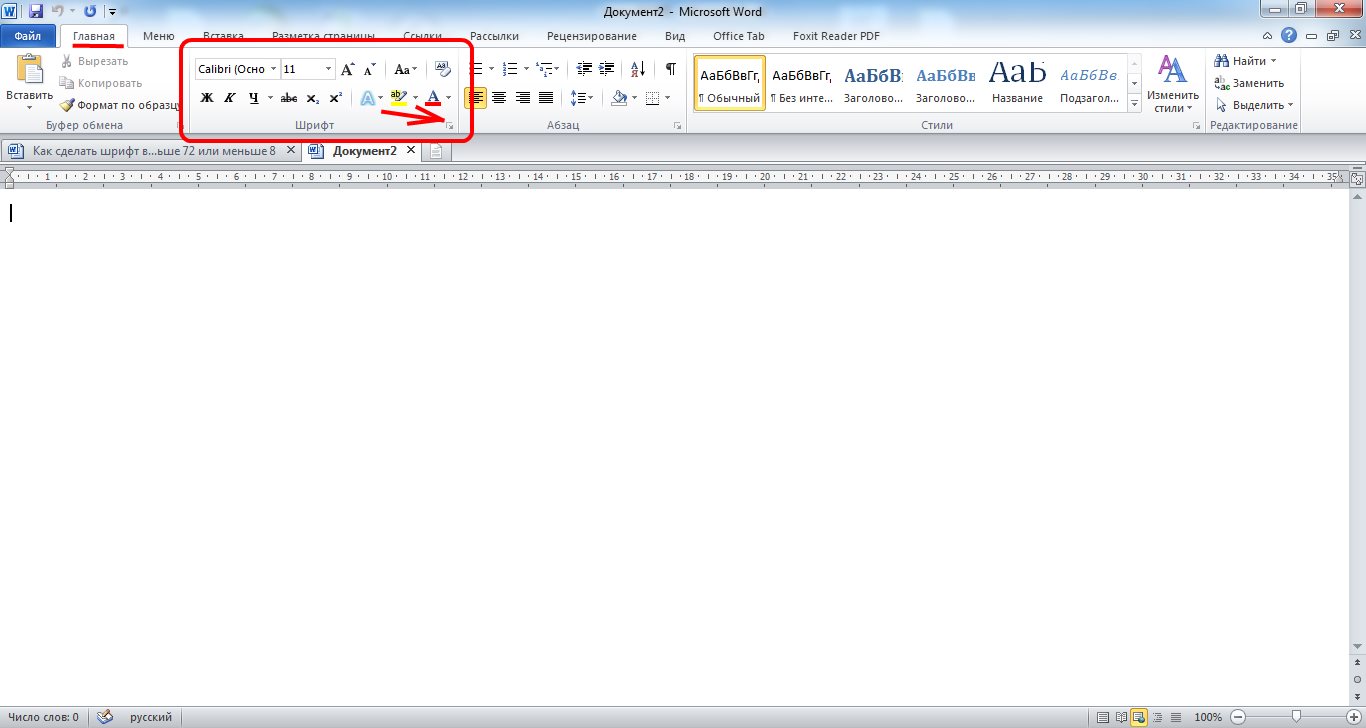
Task: Click the Число слов: 0 indicator
Action: coord(43,717)
